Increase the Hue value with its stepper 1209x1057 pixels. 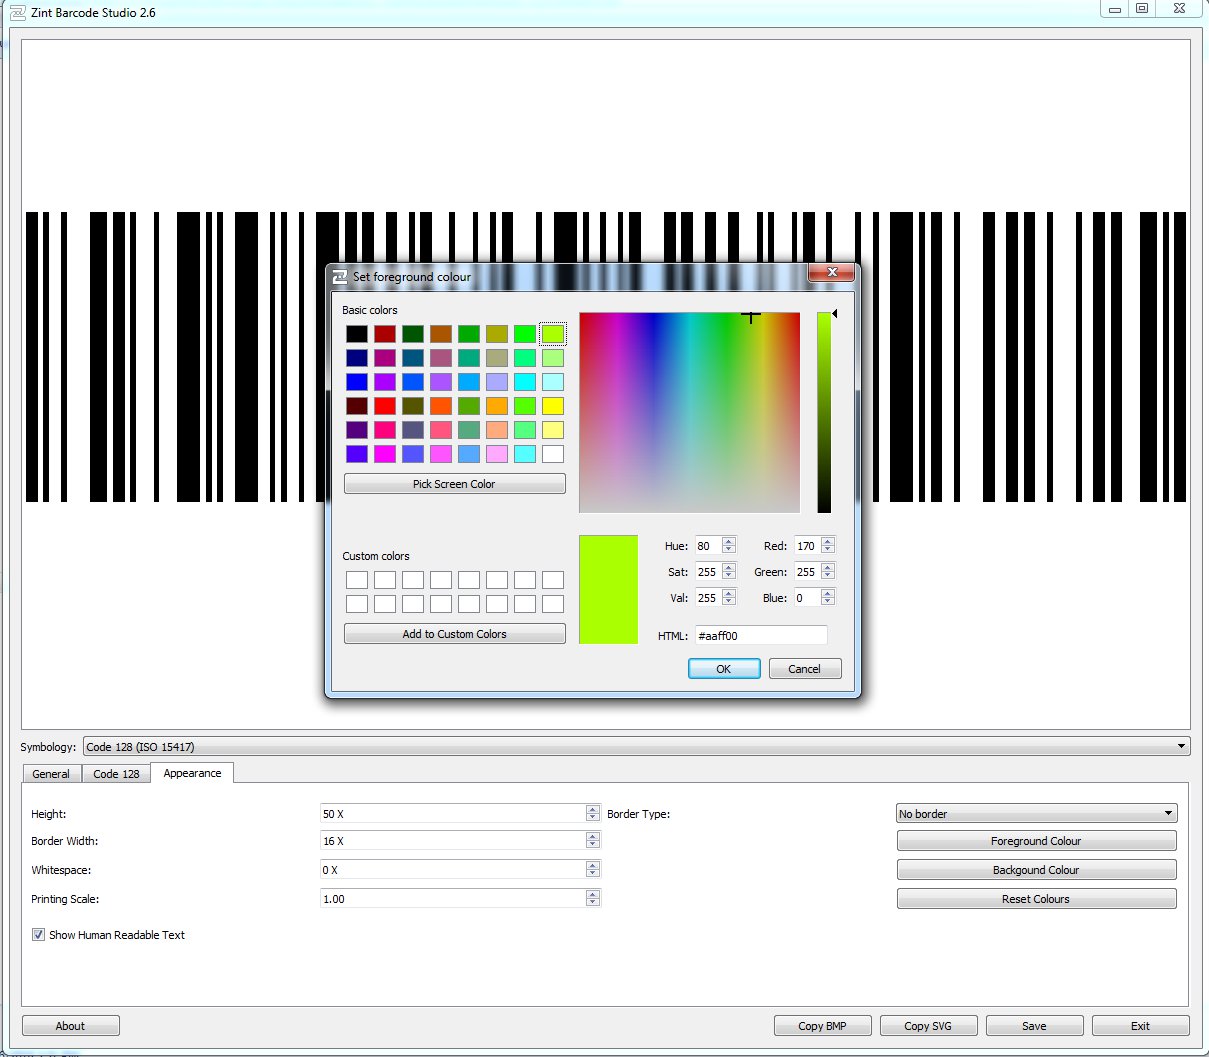click(729, 541)
